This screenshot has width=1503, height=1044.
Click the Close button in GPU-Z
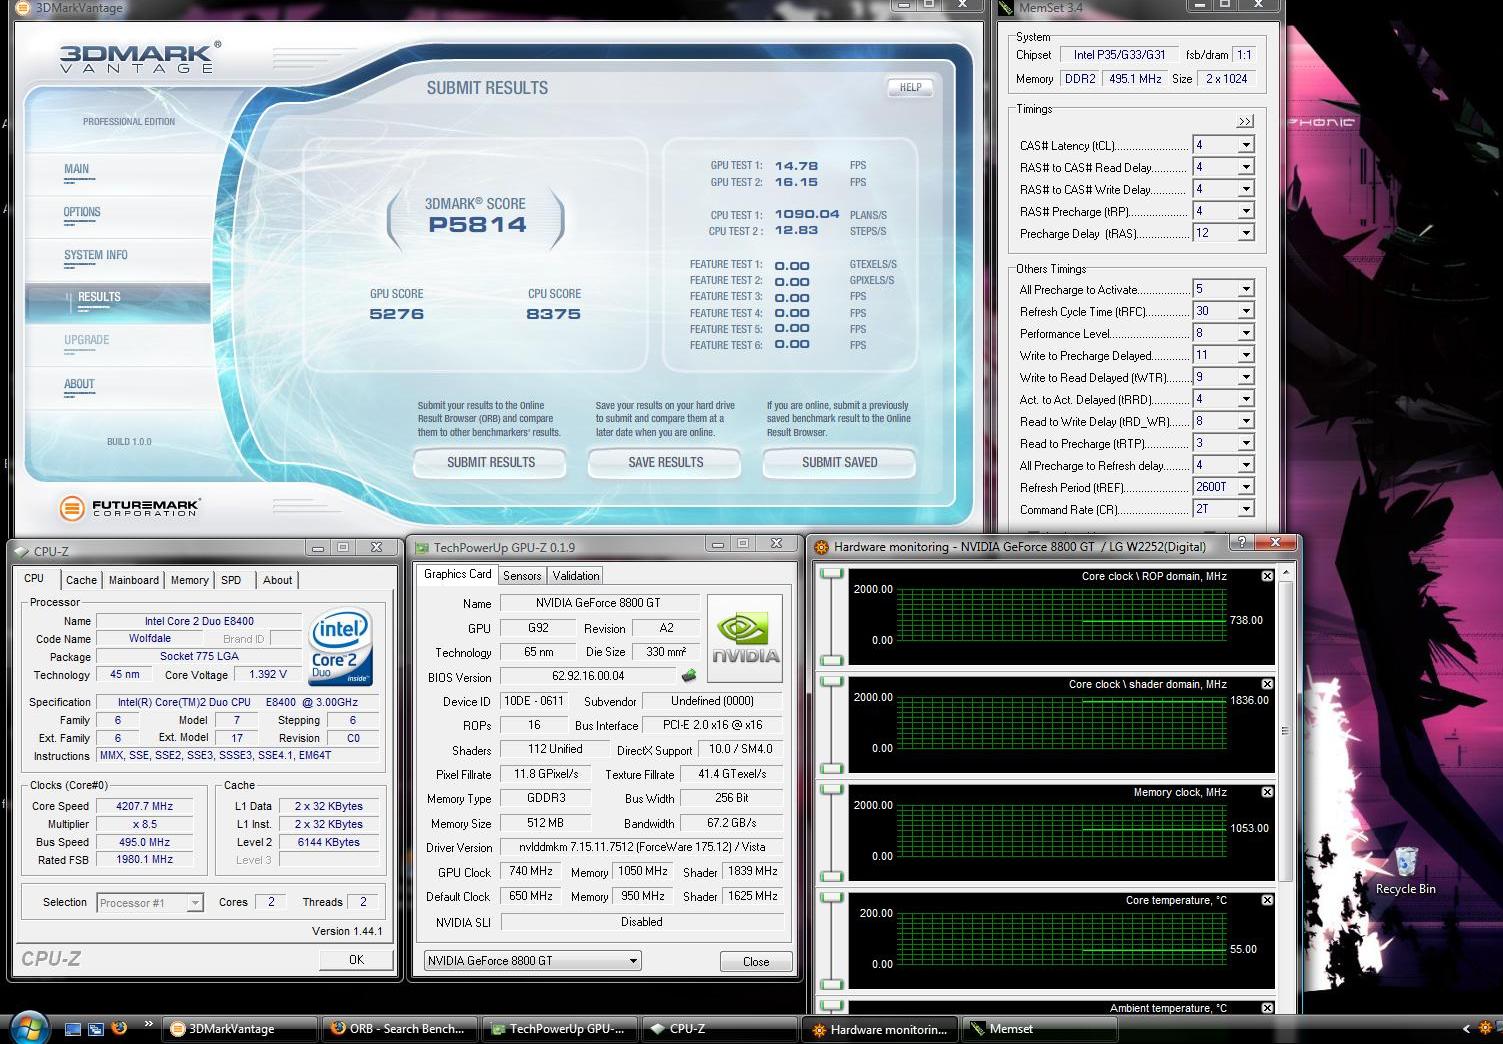tap(756, 962)
